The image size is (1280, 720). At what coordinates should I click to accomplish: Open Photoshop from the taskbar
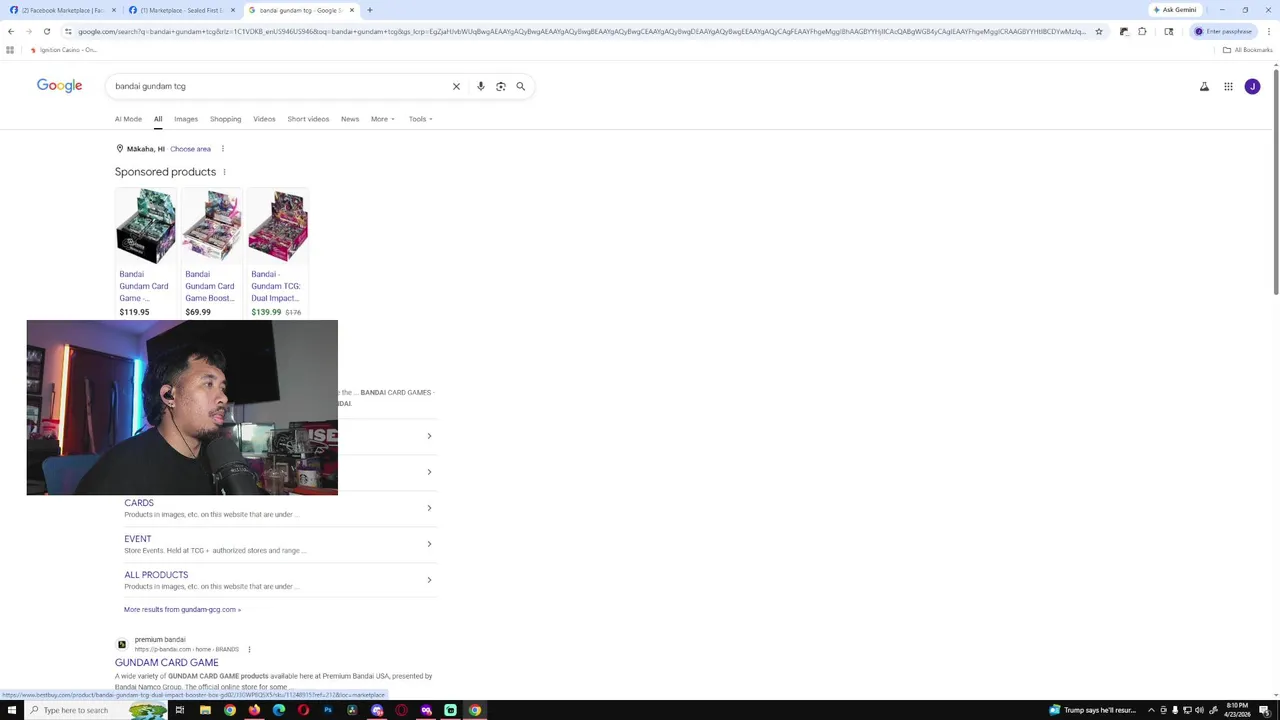(x=328, y=710)
